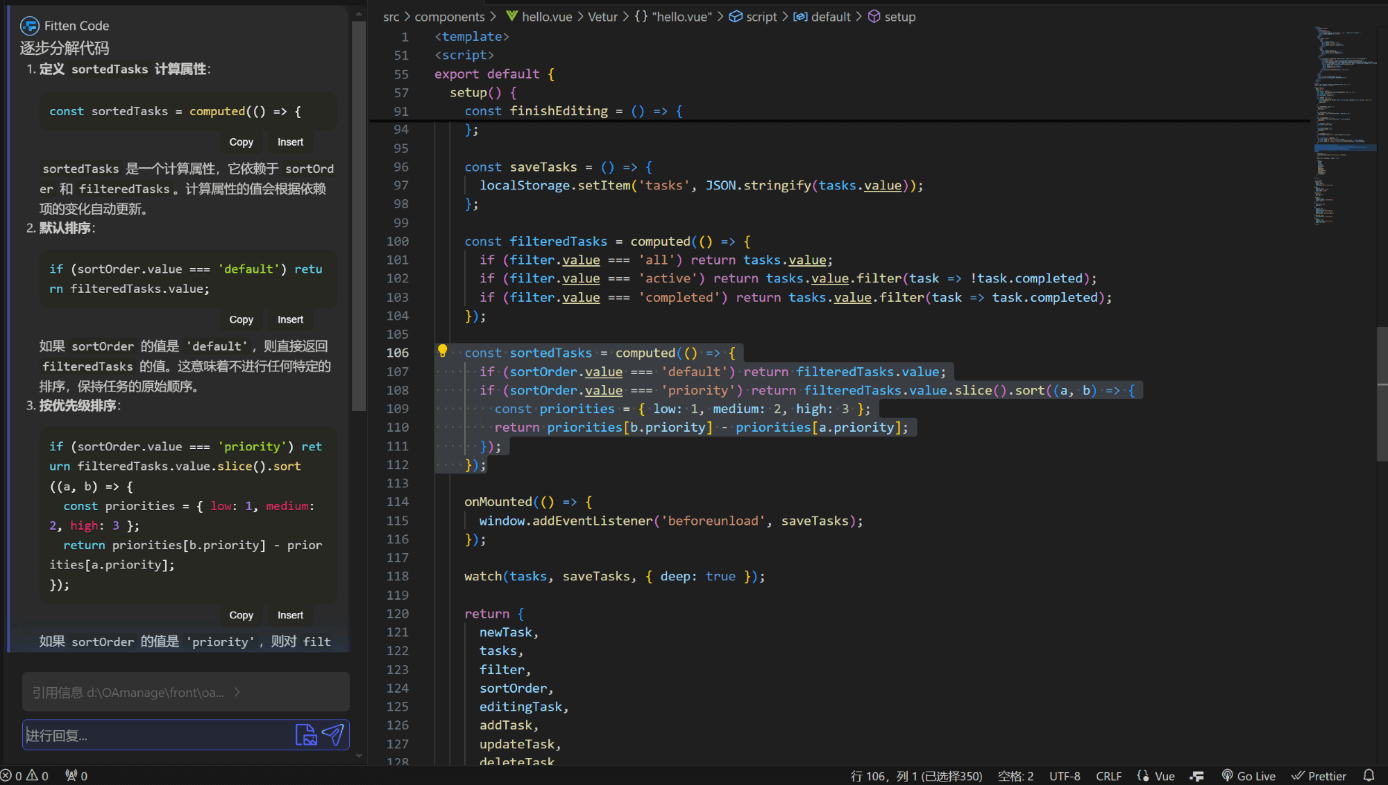1388x785 pixels.
Task: Click the errors and warnings count indicator
Action: tap(25, 776)
